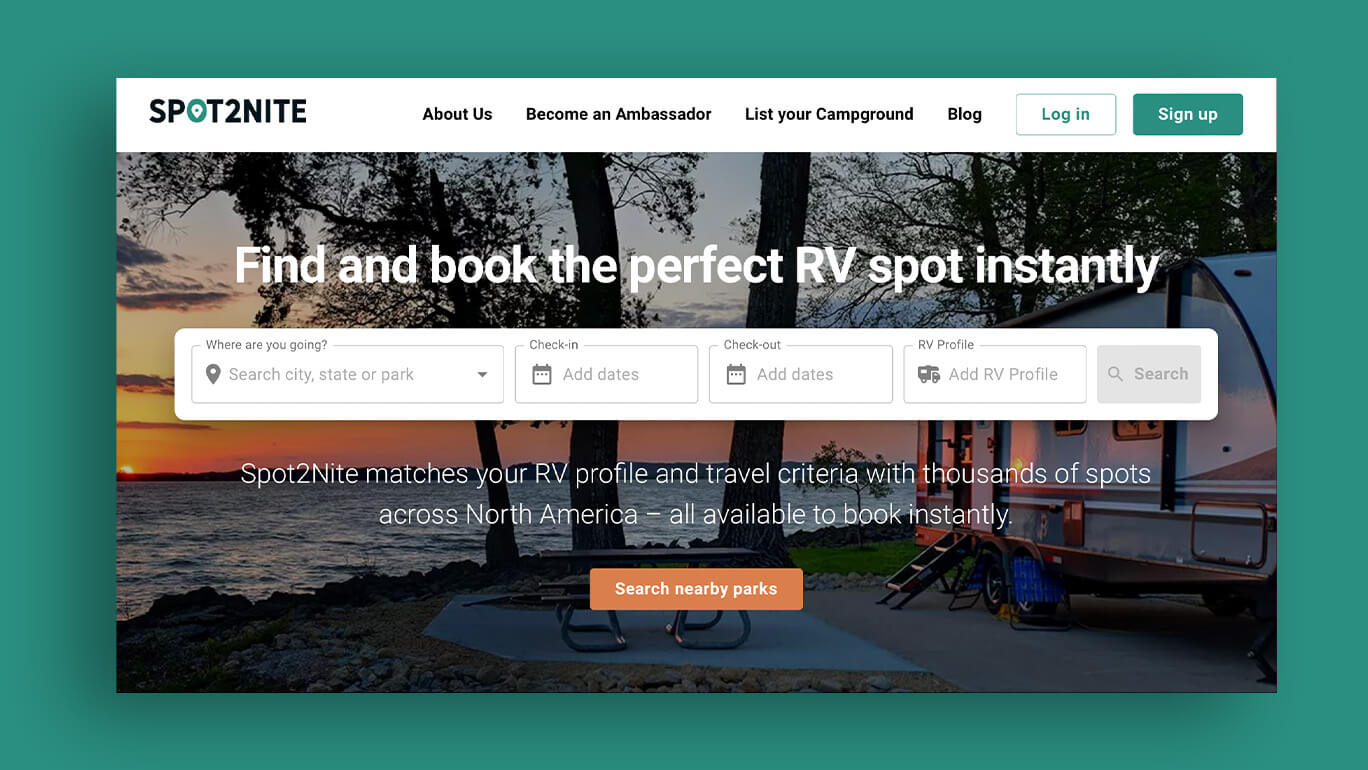
Task: Click the magnifying glass search icon
Action: [1116, 374]
